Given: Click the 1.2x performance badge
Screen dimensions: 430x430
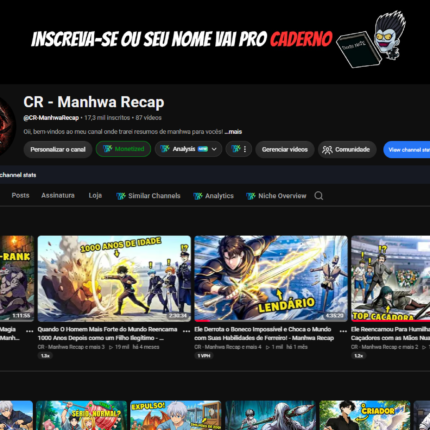Looking at the screenshot, I should pos(359,356).
